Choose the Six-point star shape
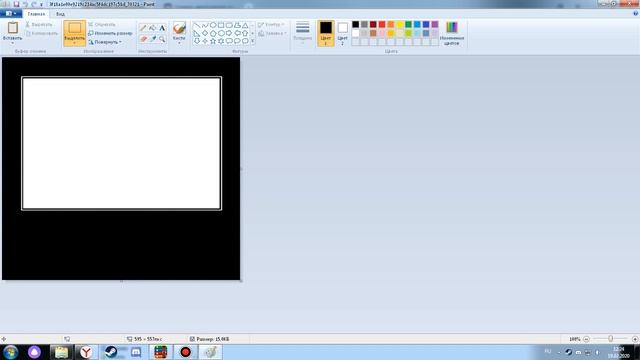The height and width of the screenshot is (360, 640). 221,41
